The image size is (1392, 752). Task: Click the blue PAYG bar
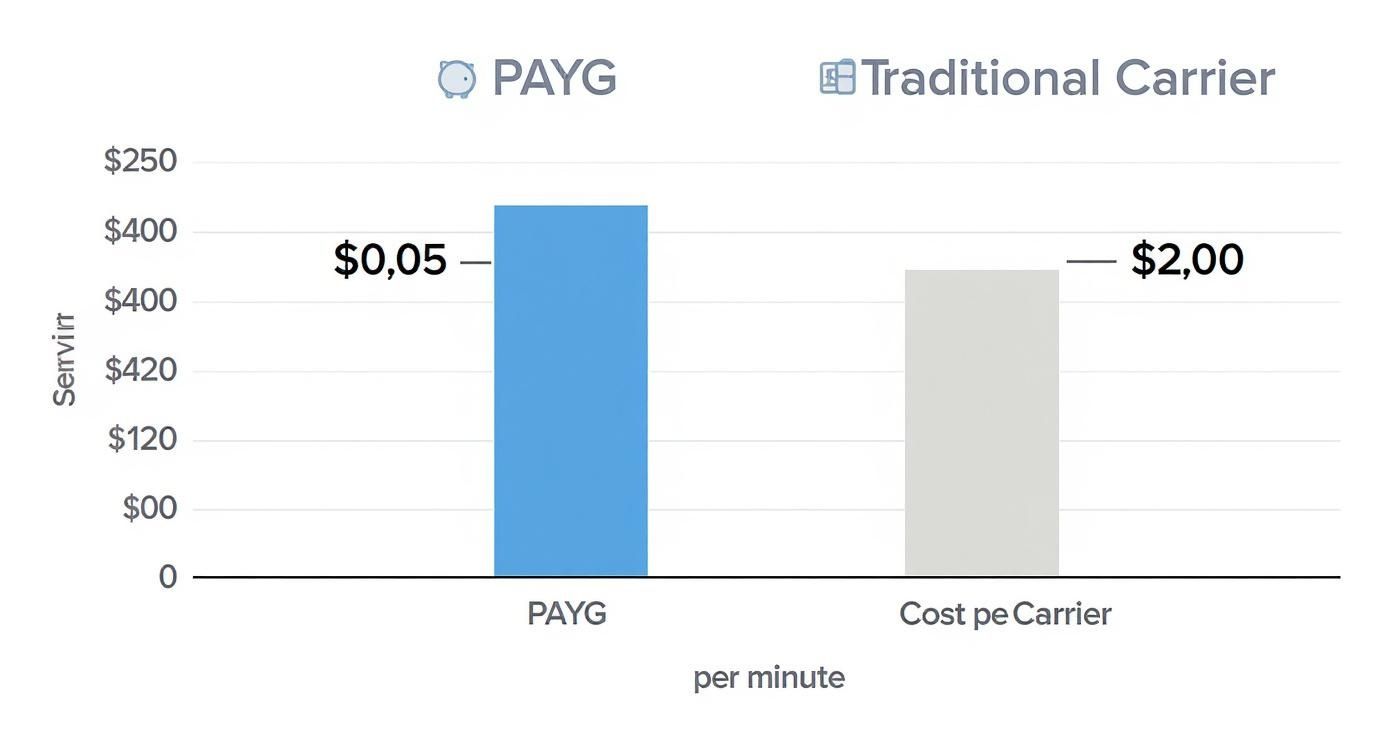tap(571, 391)
